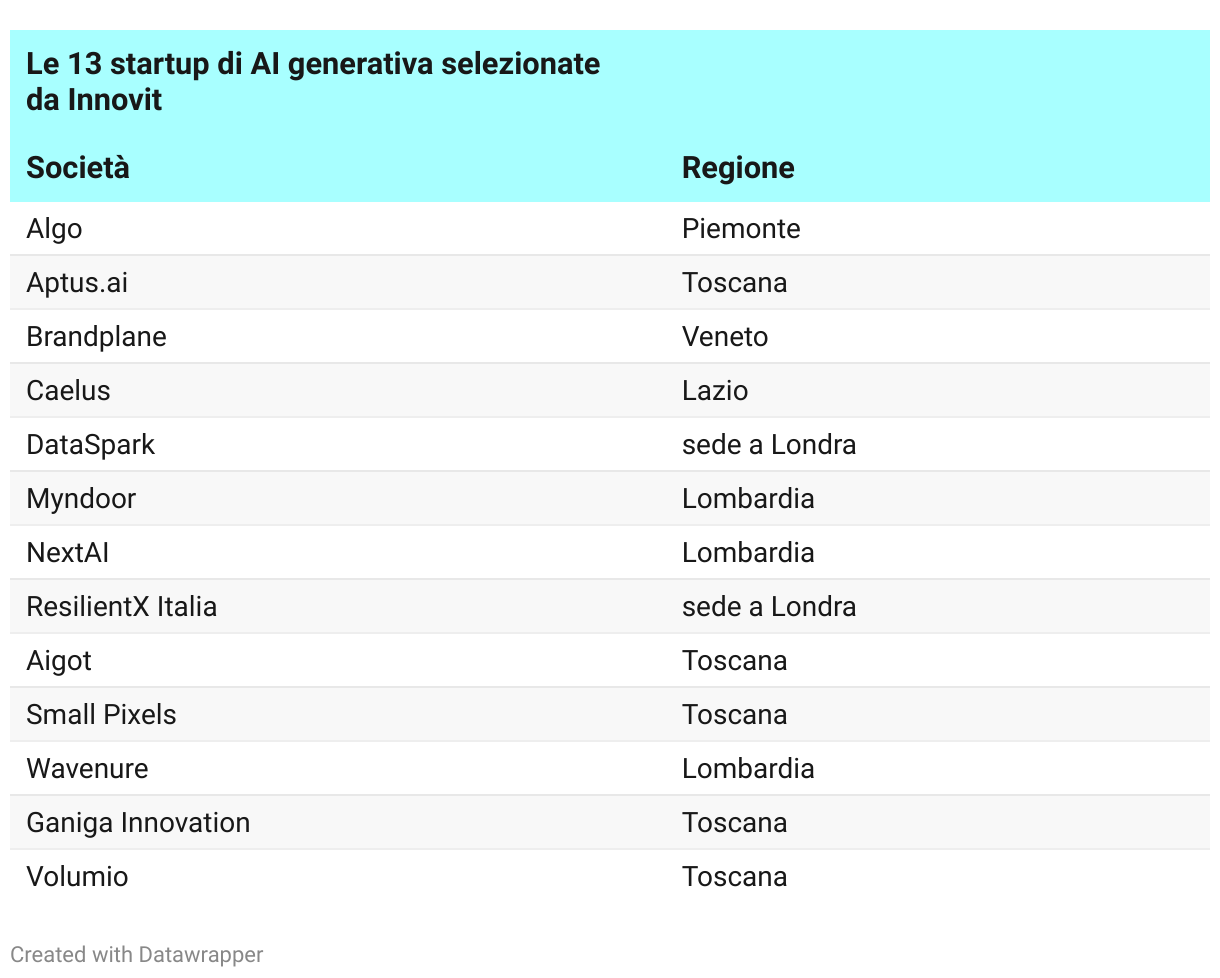Click the Volumio company entry

point(77,877)
